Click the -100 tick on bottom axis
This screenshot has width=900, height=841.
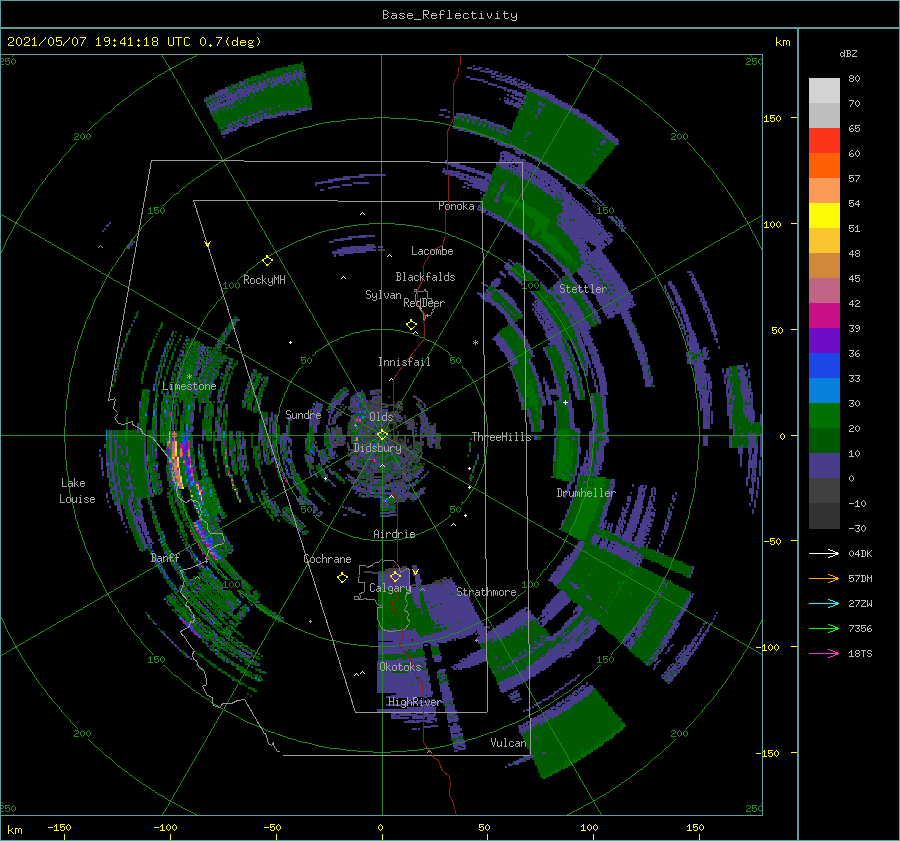pyautogui.click(x=165, y=827)
